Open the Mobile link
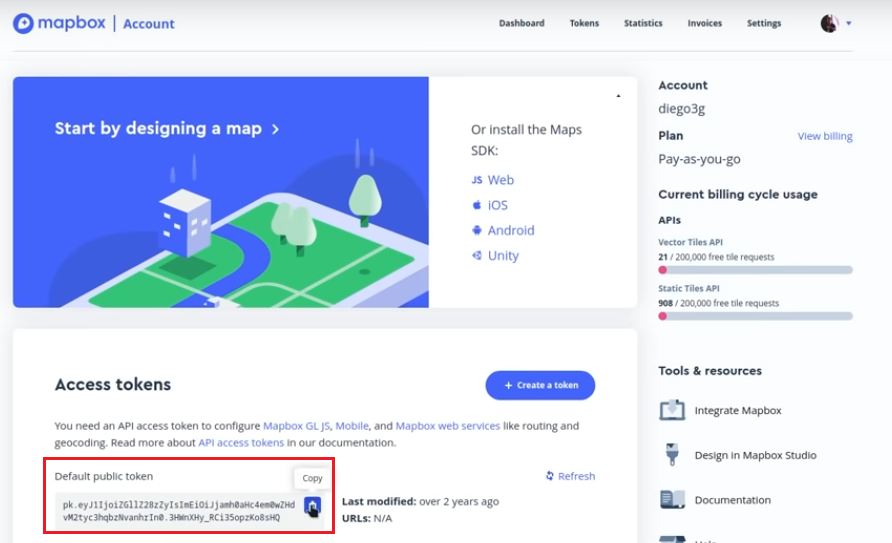892x543 pixels. (x=352, y=426)
